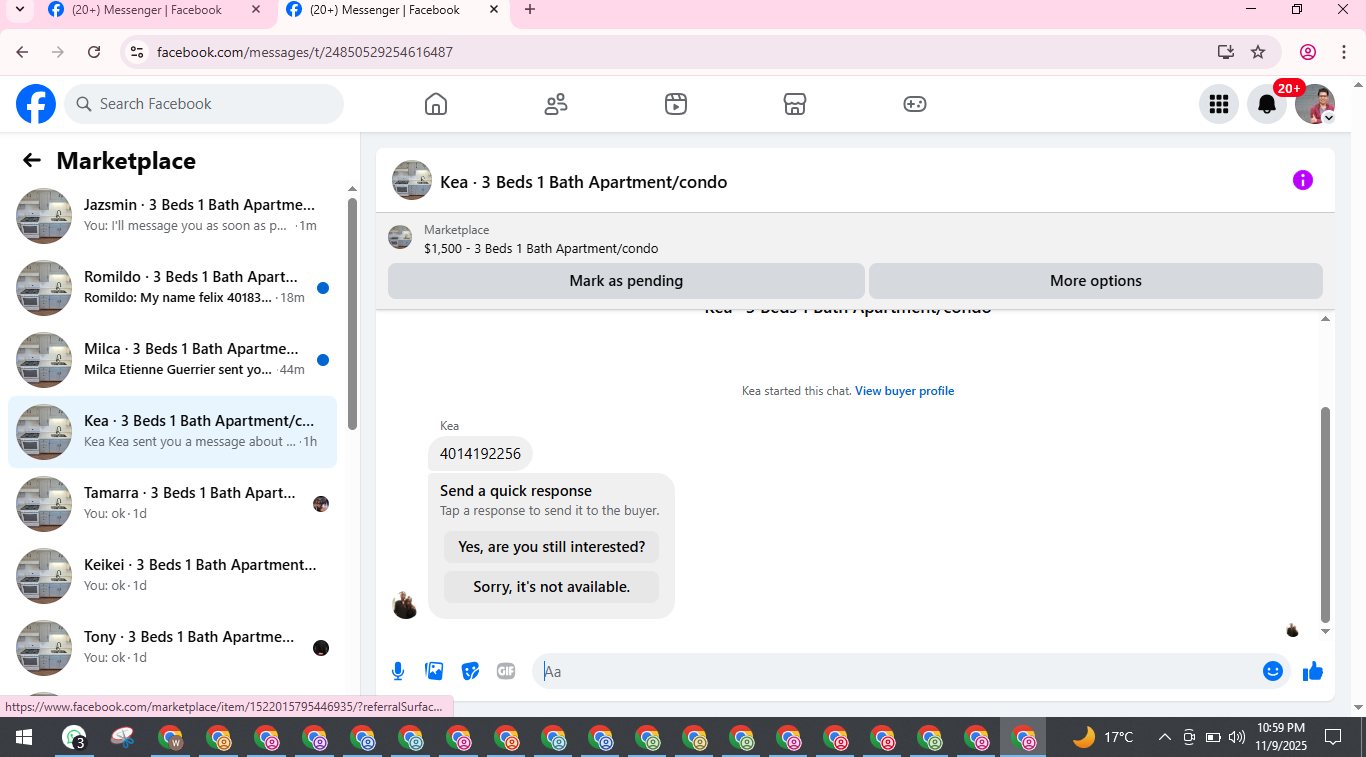Open the Chrome three-dot menu
Screen dimensions: 1366x757
[1344, 52]
